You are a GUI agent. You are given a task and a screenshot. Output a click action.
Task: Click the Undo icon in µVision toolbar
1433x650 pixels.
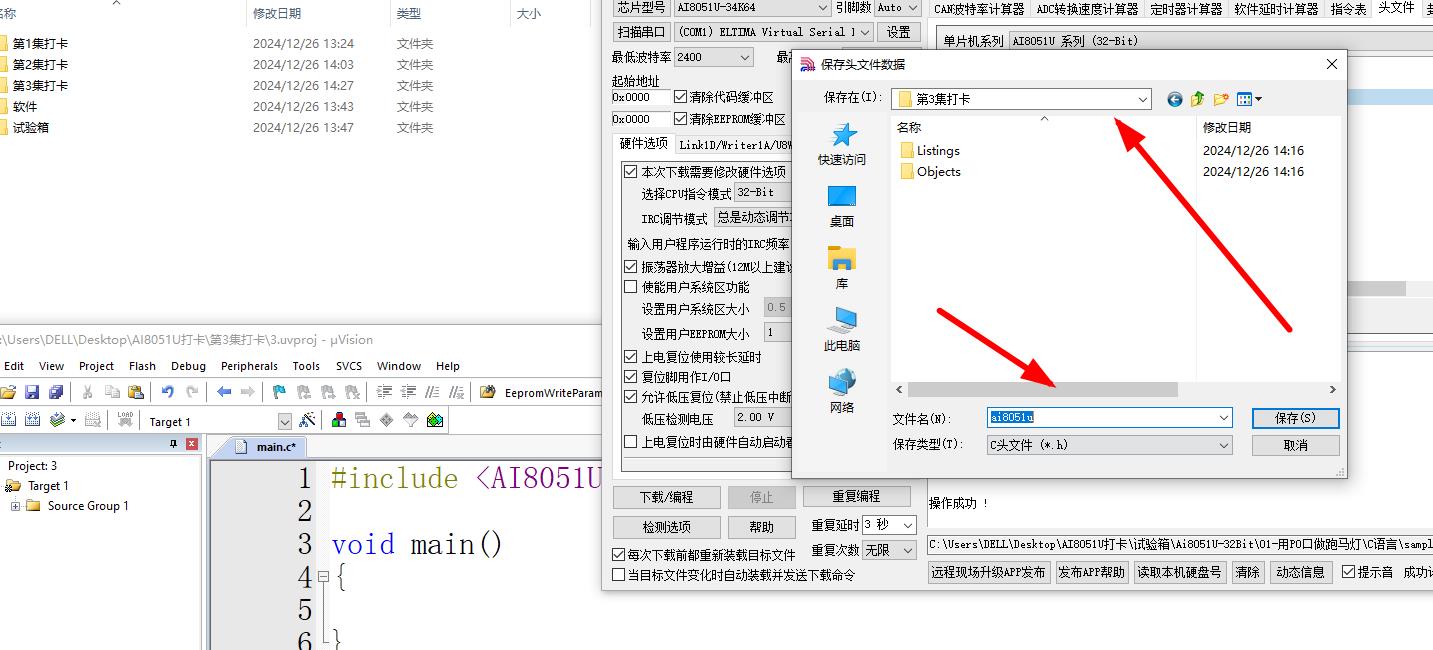pyautogui.click(x=168, y=392)
